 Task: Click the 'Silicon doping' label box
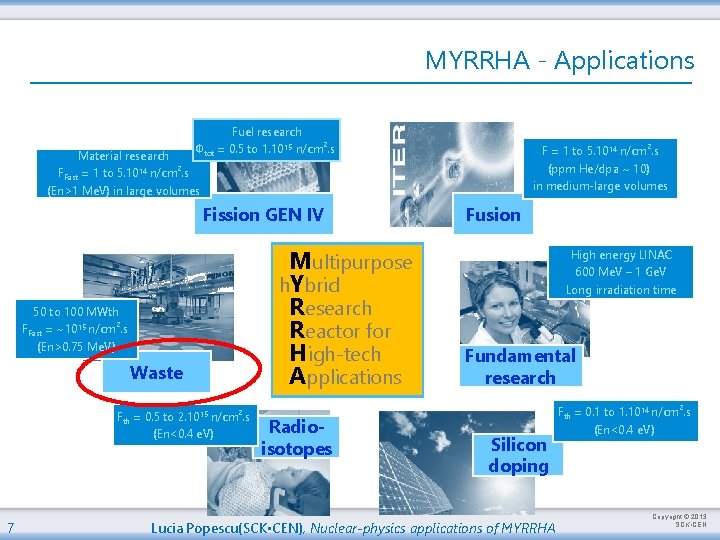(x=518, y=455)
